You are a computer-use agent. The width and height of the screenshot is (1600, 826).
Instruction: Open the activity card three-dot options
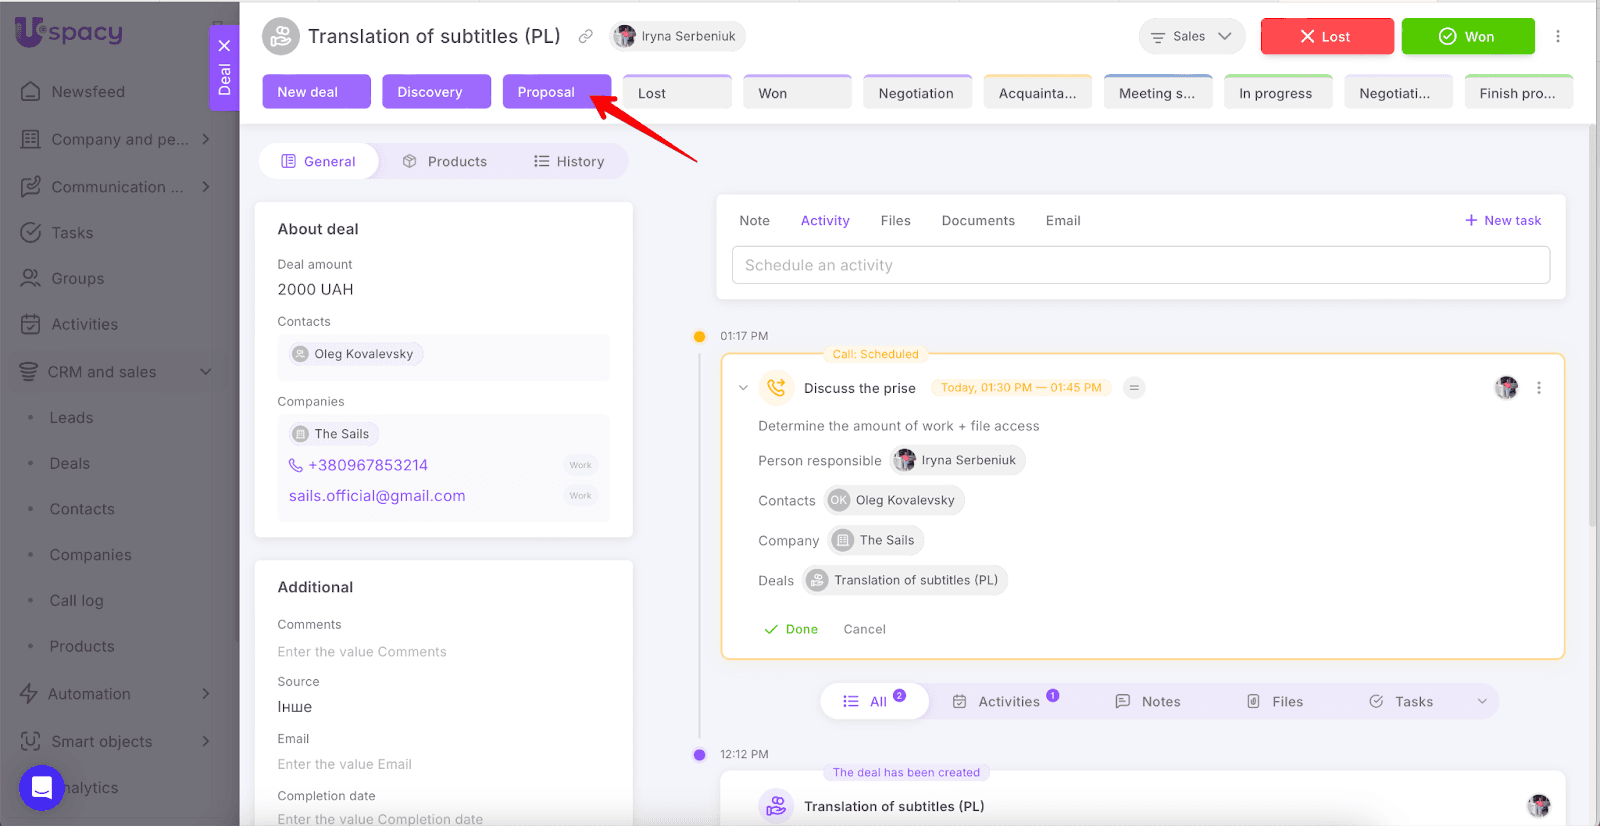coord(1538,388)
